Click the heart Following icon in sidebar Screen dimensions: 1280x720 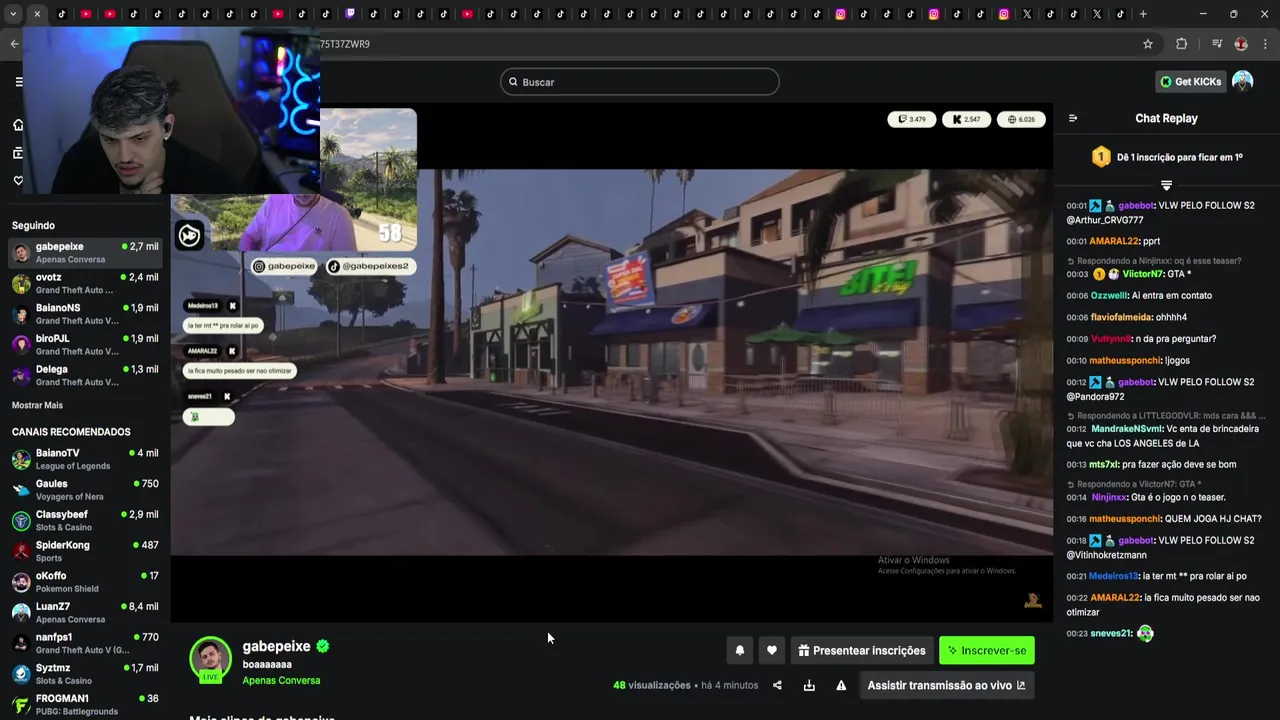18,181
